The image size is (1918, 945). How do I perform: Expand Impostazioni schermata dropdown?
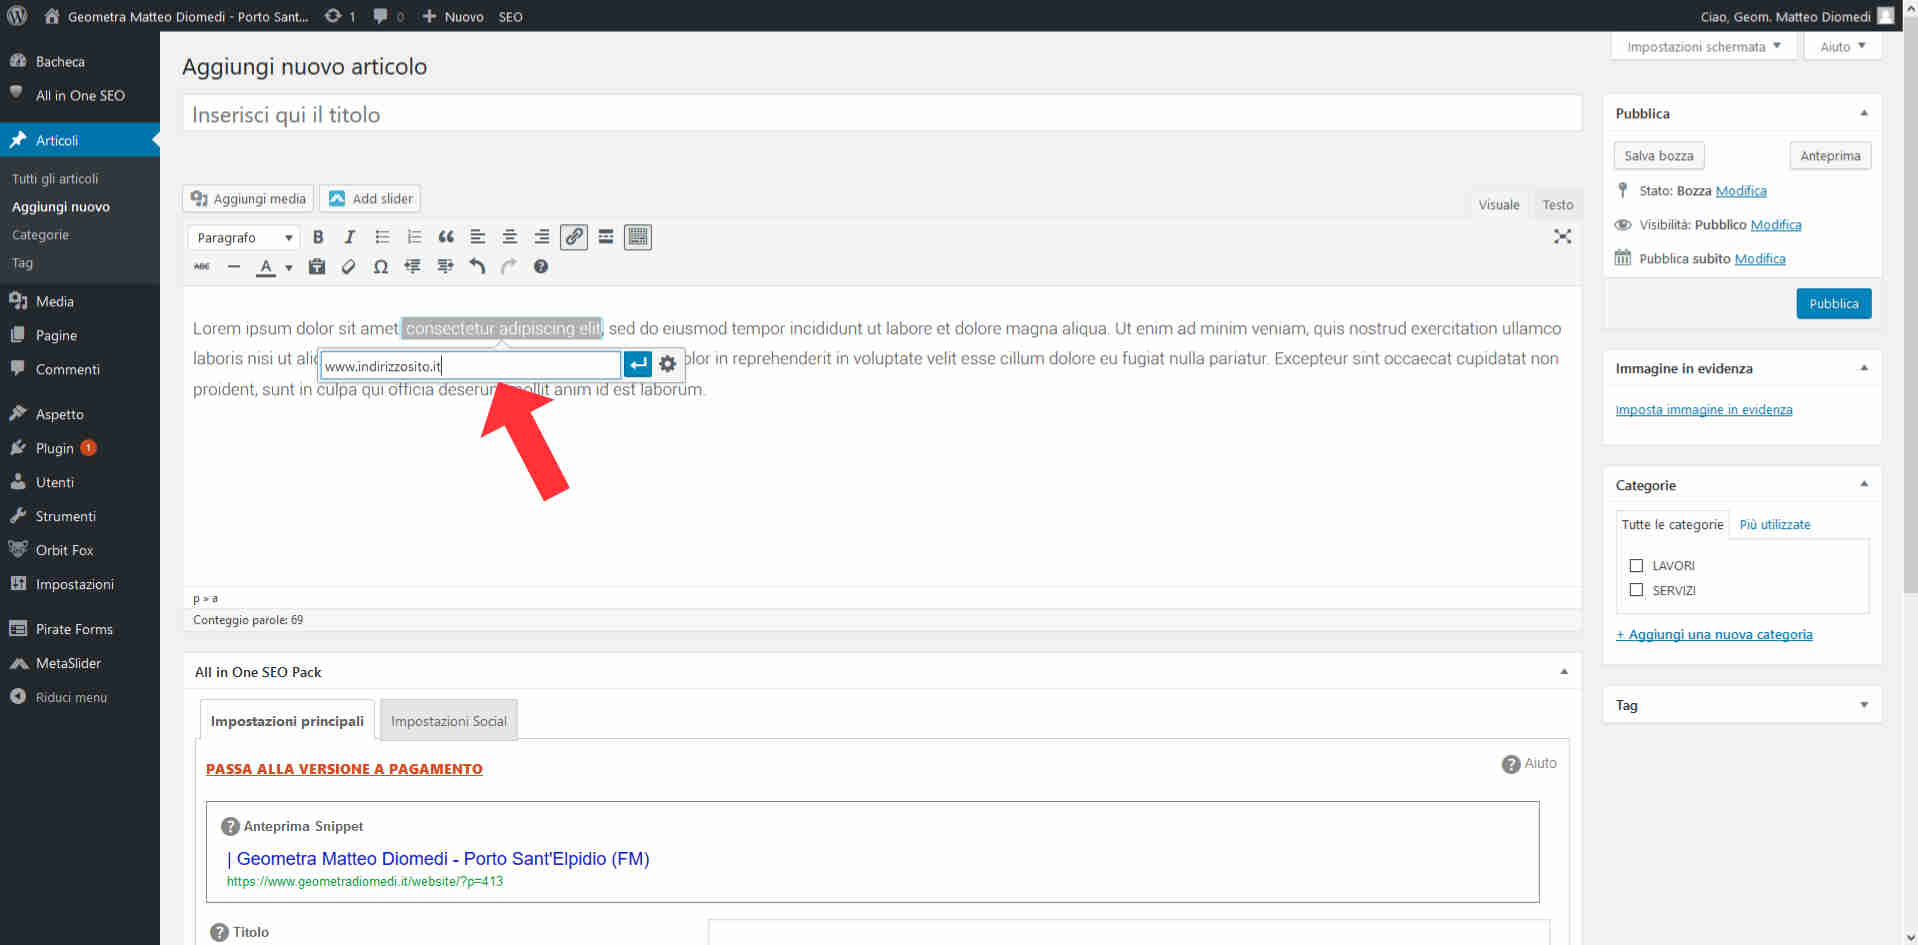[1704, 46]
